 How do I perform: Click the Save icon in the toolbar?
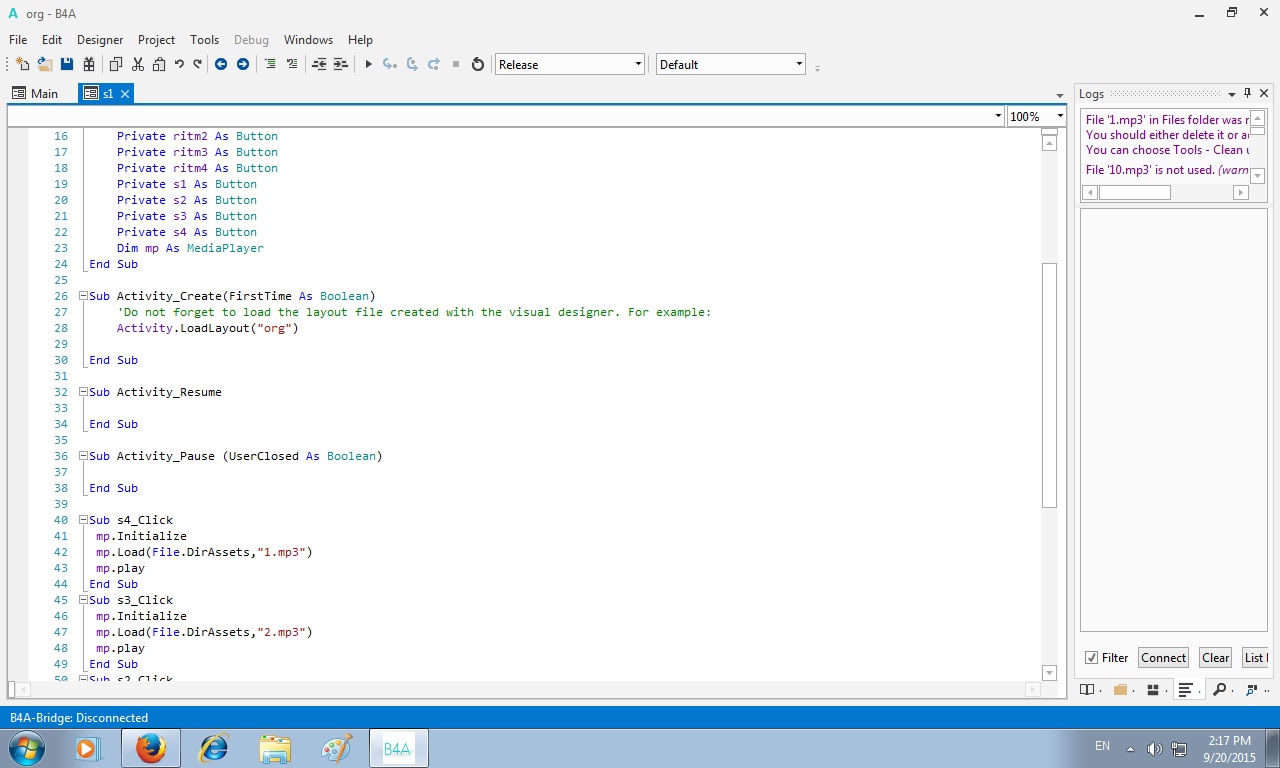67,64
